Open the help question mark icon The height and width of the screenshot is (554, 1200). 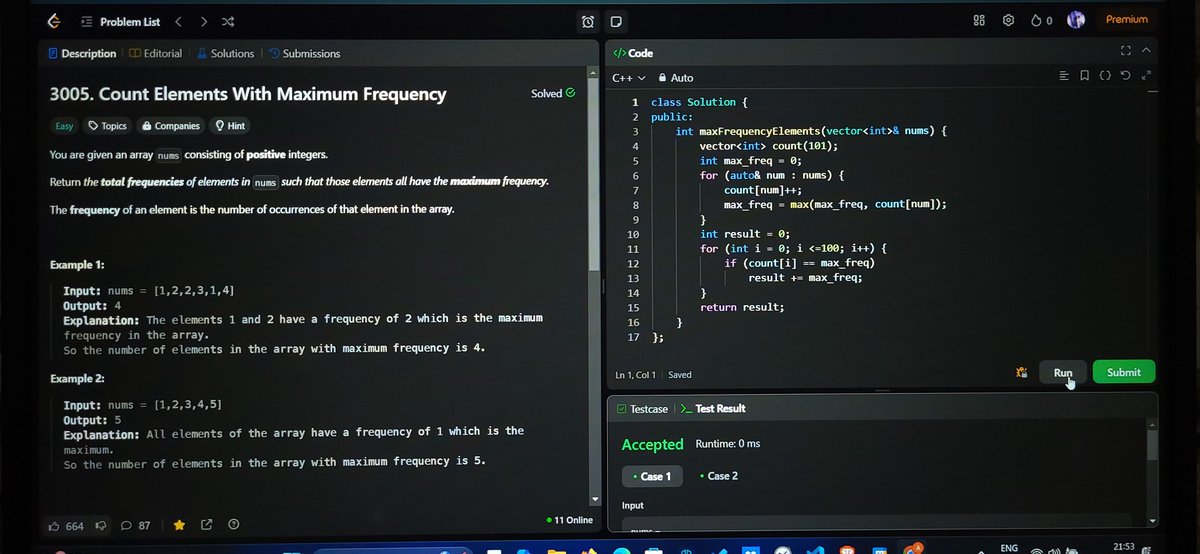(233, 525)
